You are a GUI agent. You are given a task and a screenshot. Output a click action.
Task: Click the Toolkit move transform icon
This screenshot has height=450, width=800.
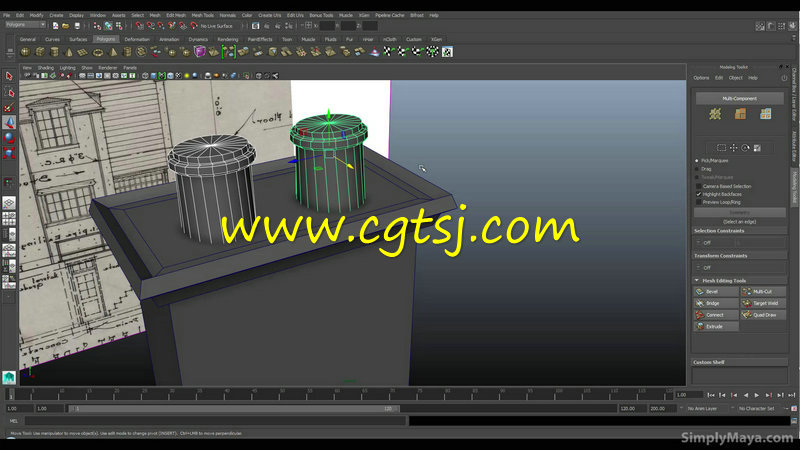click(x=733, y=148)
